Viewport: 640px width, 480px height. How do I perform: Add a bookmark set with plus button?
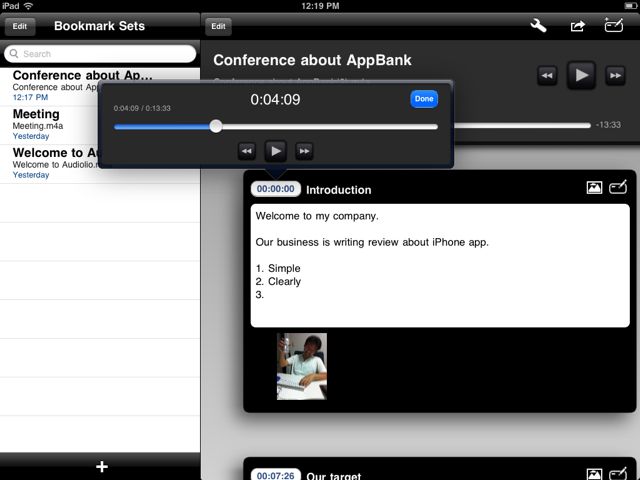(x=102, y=467)
